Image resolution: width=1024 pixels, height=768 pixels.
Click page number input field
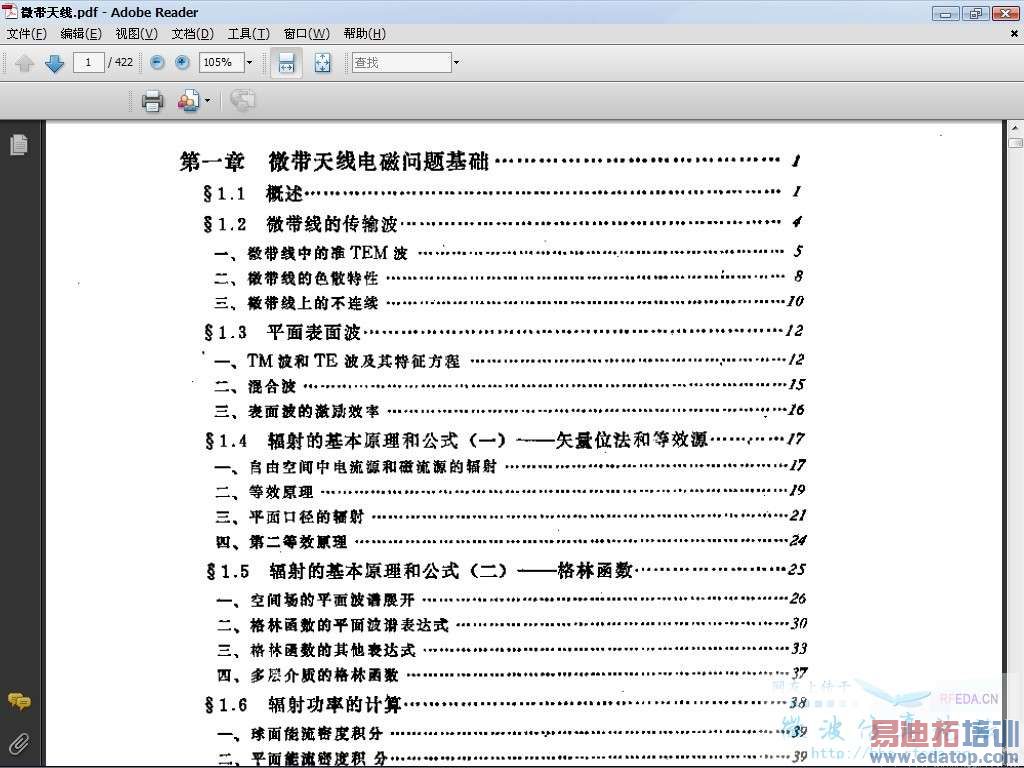(x=89, y=62)
